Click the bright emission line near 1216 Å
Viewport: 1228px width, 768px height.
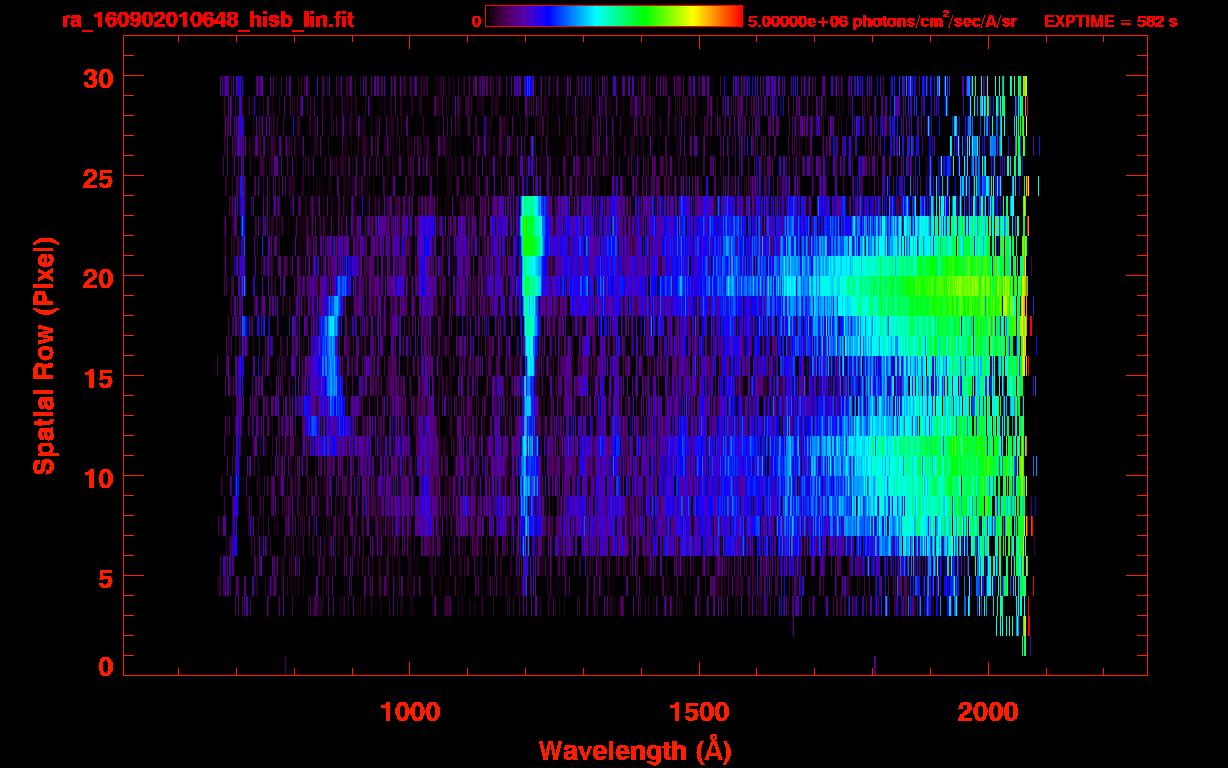coord(530,286)
